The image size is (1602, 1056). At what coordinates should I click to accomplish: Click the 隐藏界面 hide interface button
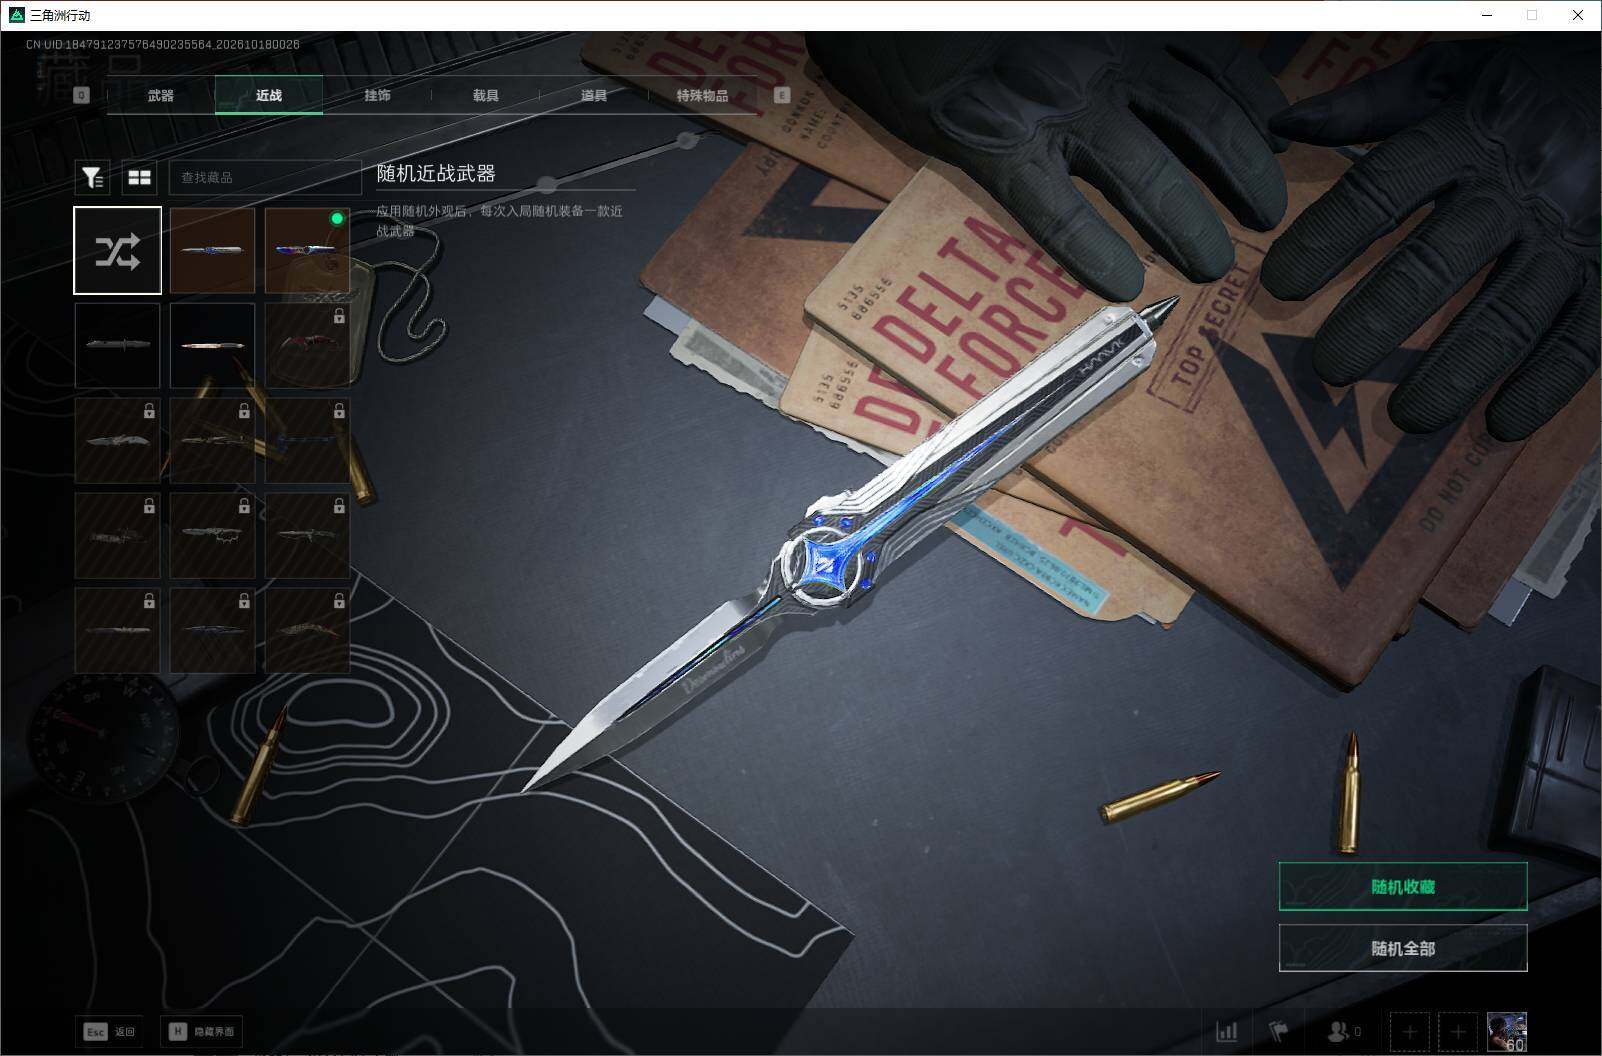(201, 1031)
